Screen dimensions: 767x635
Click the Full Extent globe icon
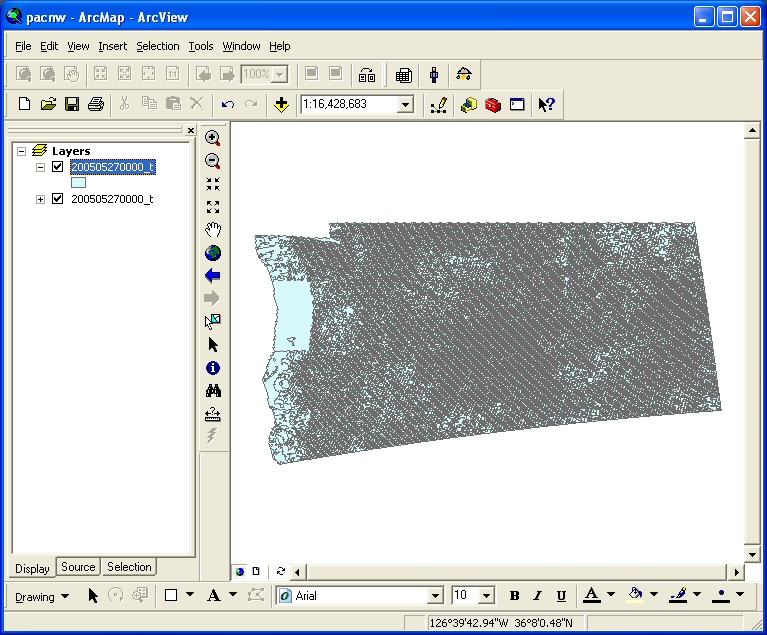coord(212,253)
